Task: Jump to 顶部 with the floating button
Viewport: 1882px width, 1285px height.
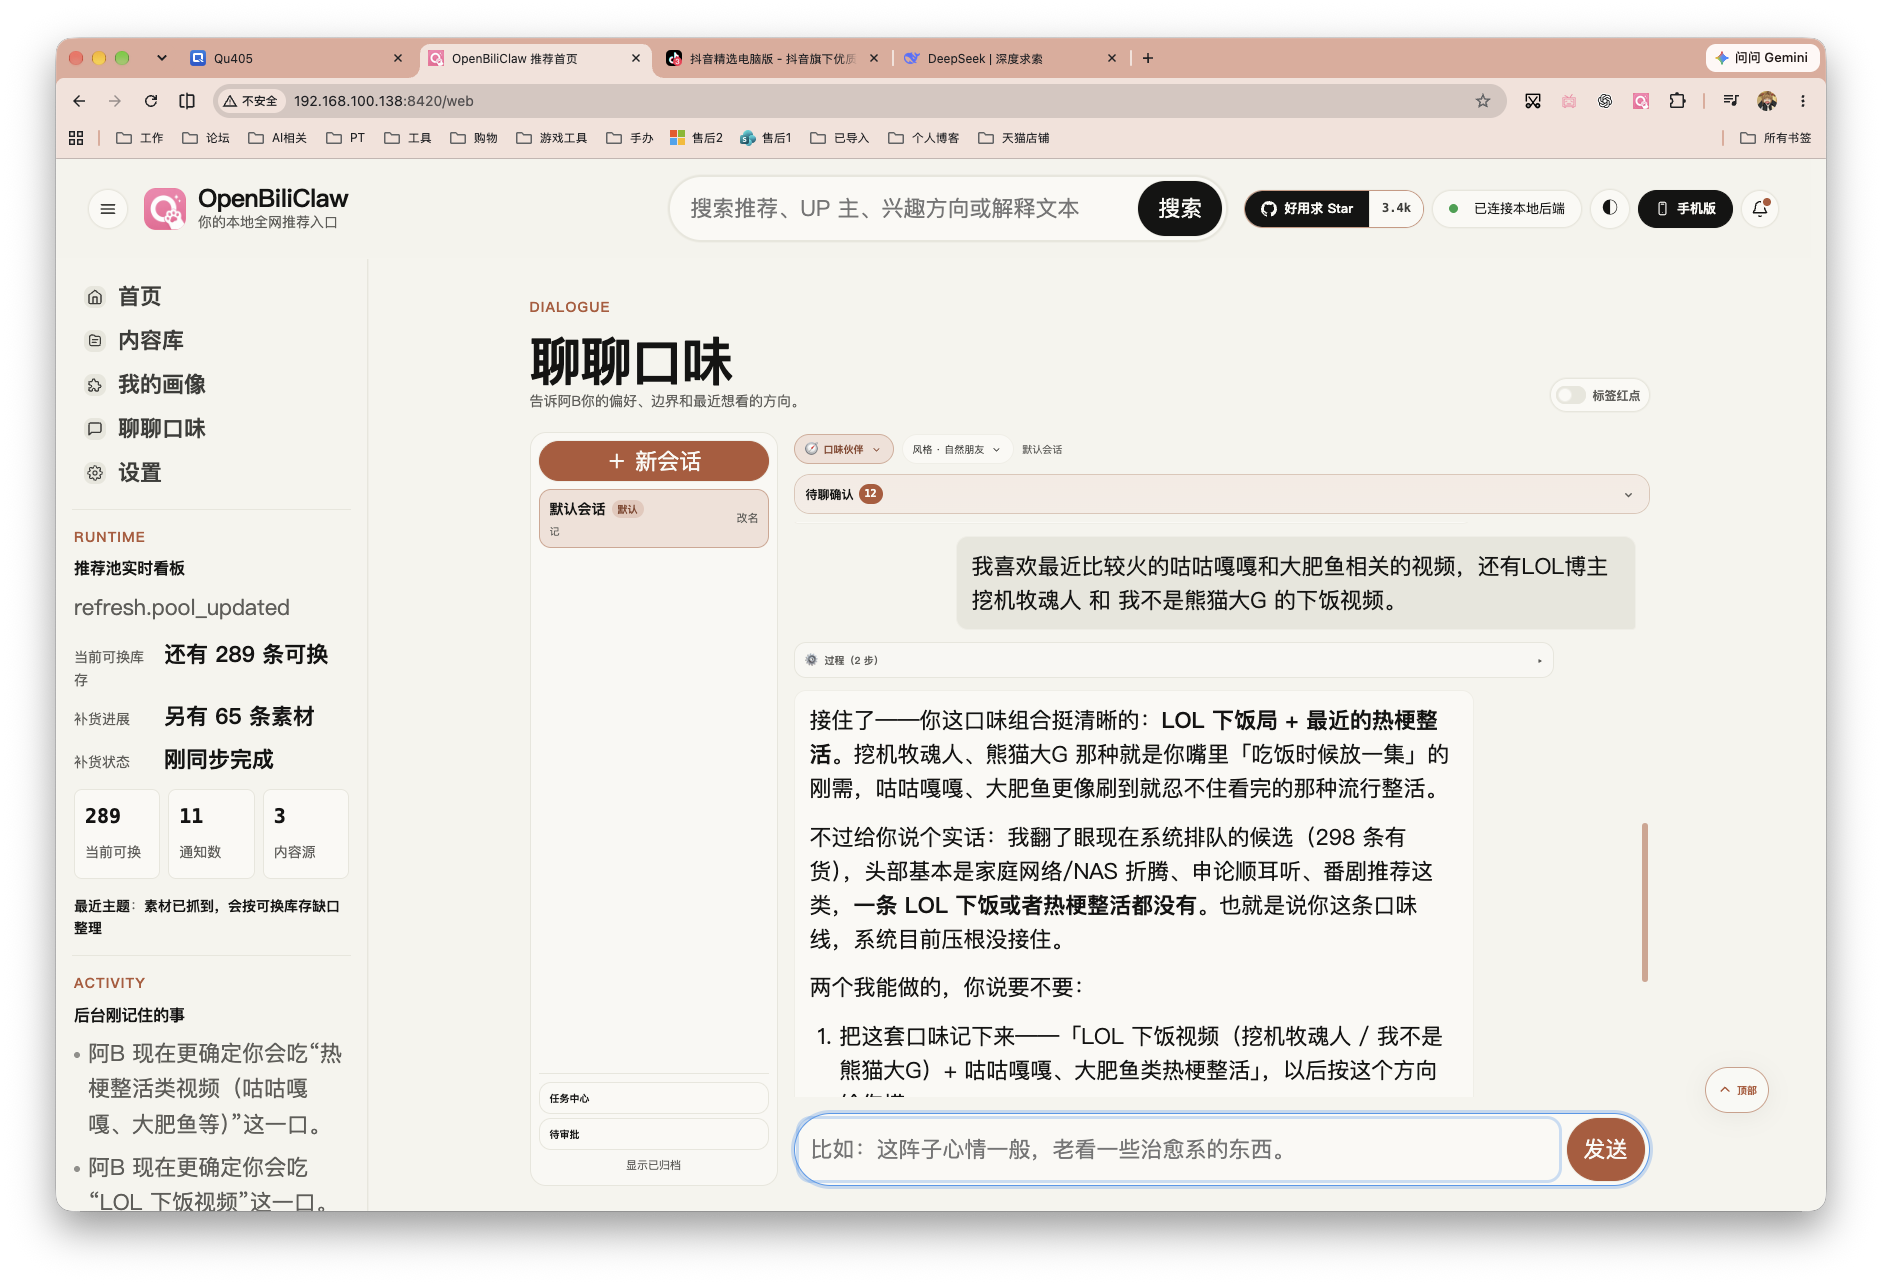Action: click(1737, 1090)
